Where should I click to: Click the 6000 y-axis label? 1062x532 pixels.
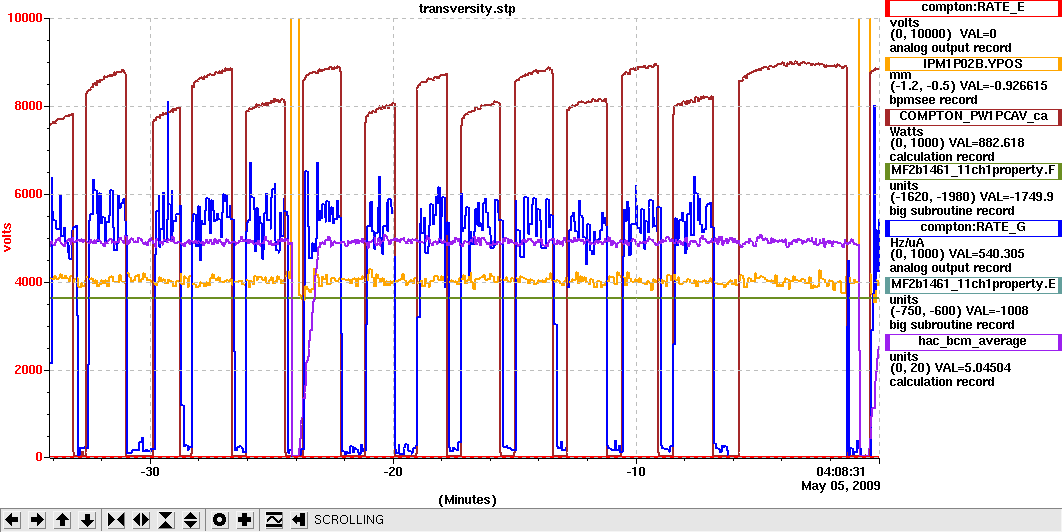(x=30, y=194)
